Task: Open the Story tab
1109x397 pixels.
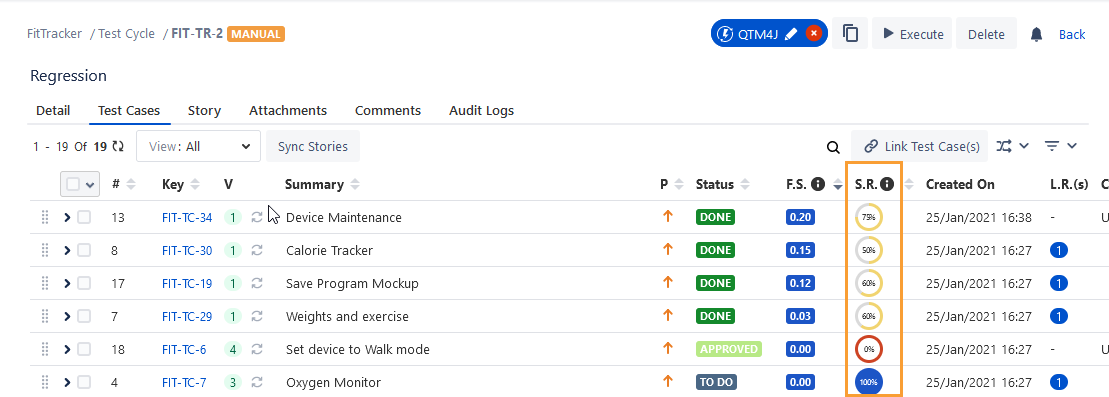Action: (x=204, y=110)
